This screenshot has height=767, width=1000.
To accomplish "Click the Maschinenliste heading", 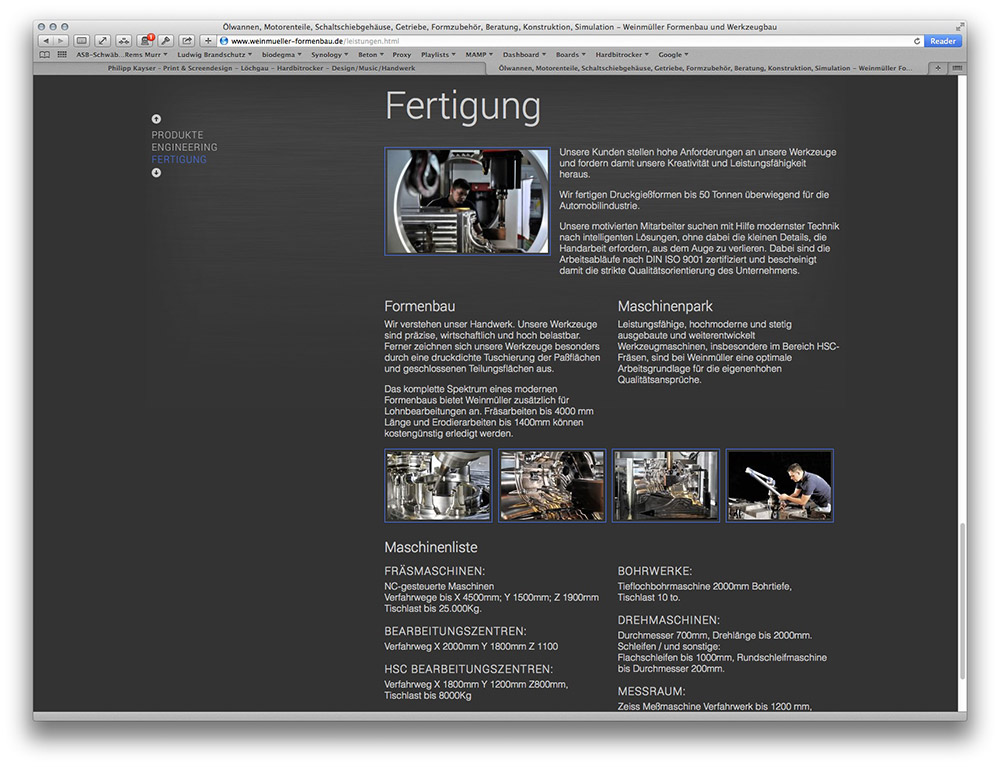I will point(430,547).
